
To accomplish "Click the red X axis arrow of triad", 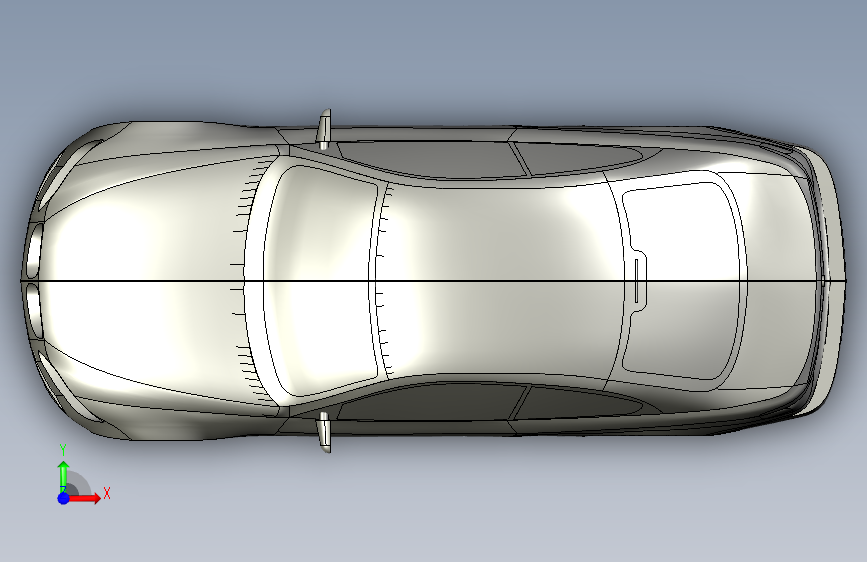I will point(85,498).
